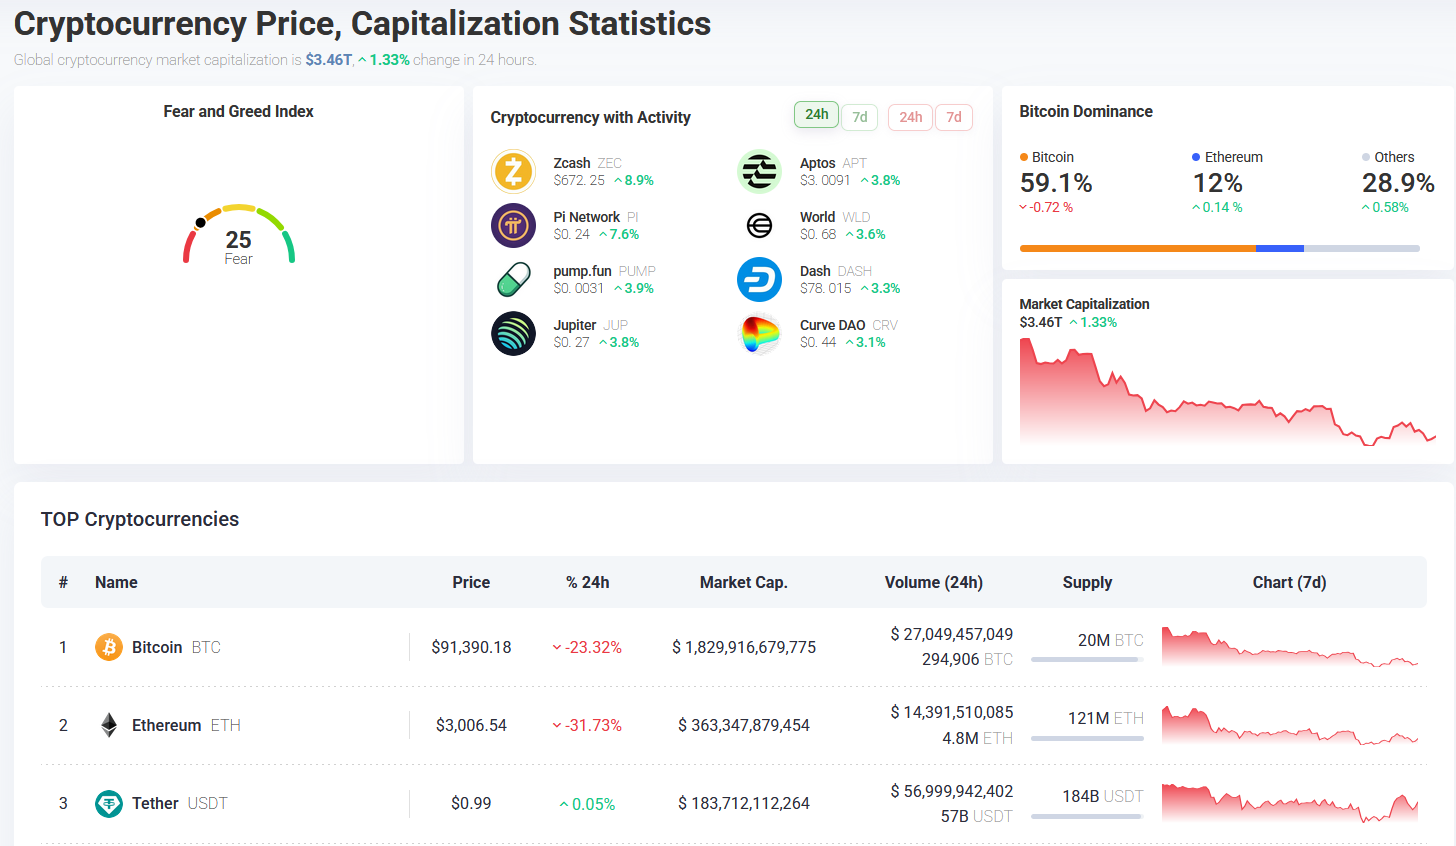This screenshot has width=1456, height=846.
Task: Click the Zcash coin icon
Action: 513,172
